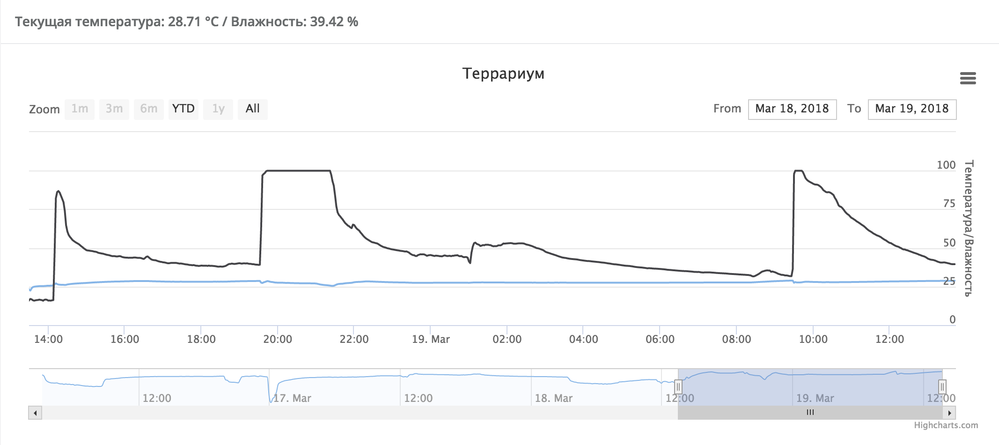Select the 1m zoom range
The image size is (999, 445).
point(80,109)
